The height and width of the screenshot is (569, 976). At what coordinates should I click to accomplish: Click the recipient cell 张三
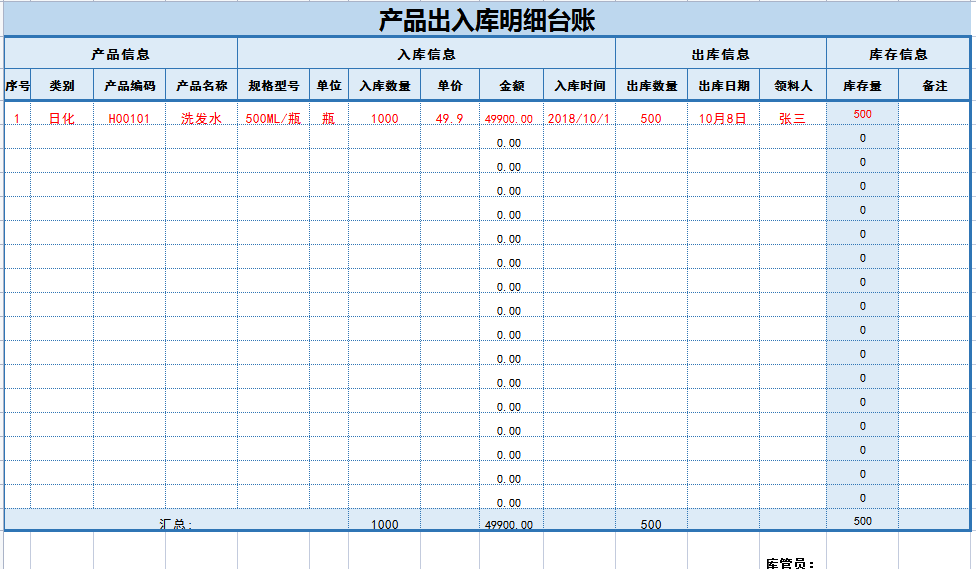coord(793,113)
